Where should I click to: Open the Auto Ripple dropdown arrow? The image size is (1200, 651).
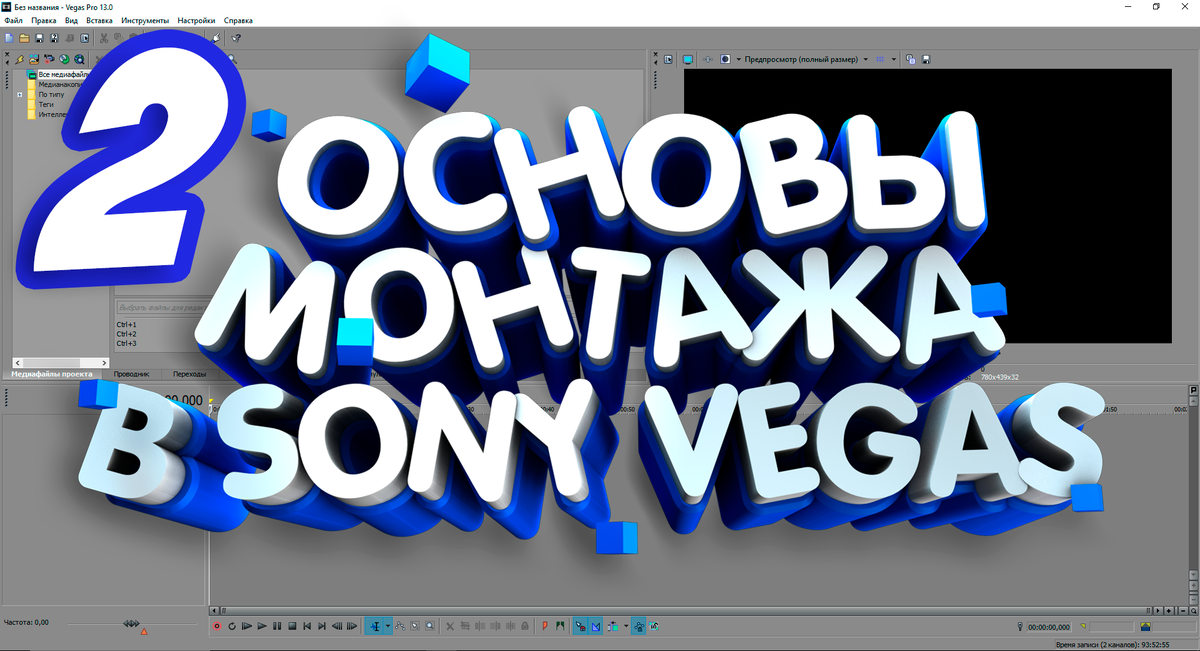pyautogui.click(x=626, y=627)
